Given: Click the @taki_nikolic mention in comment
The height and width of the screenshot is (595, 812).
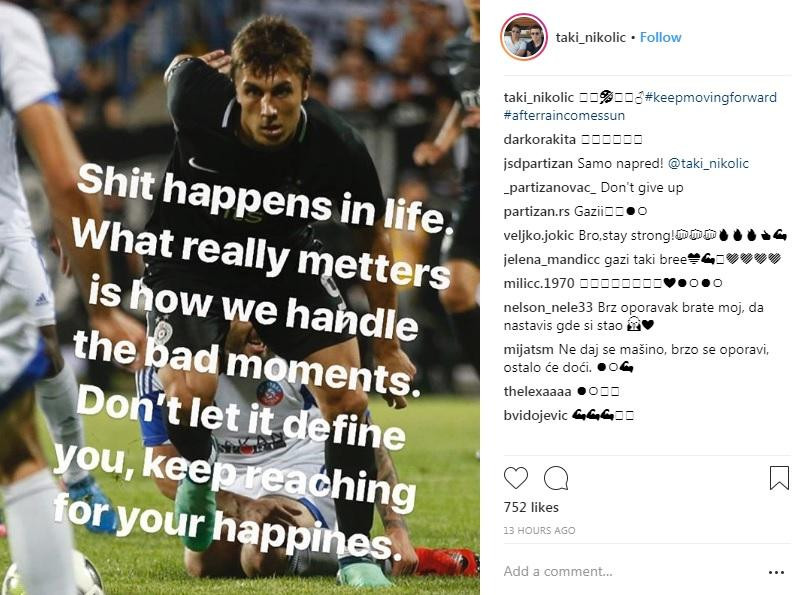Looking at the screenshot, I should pos(708,164).
